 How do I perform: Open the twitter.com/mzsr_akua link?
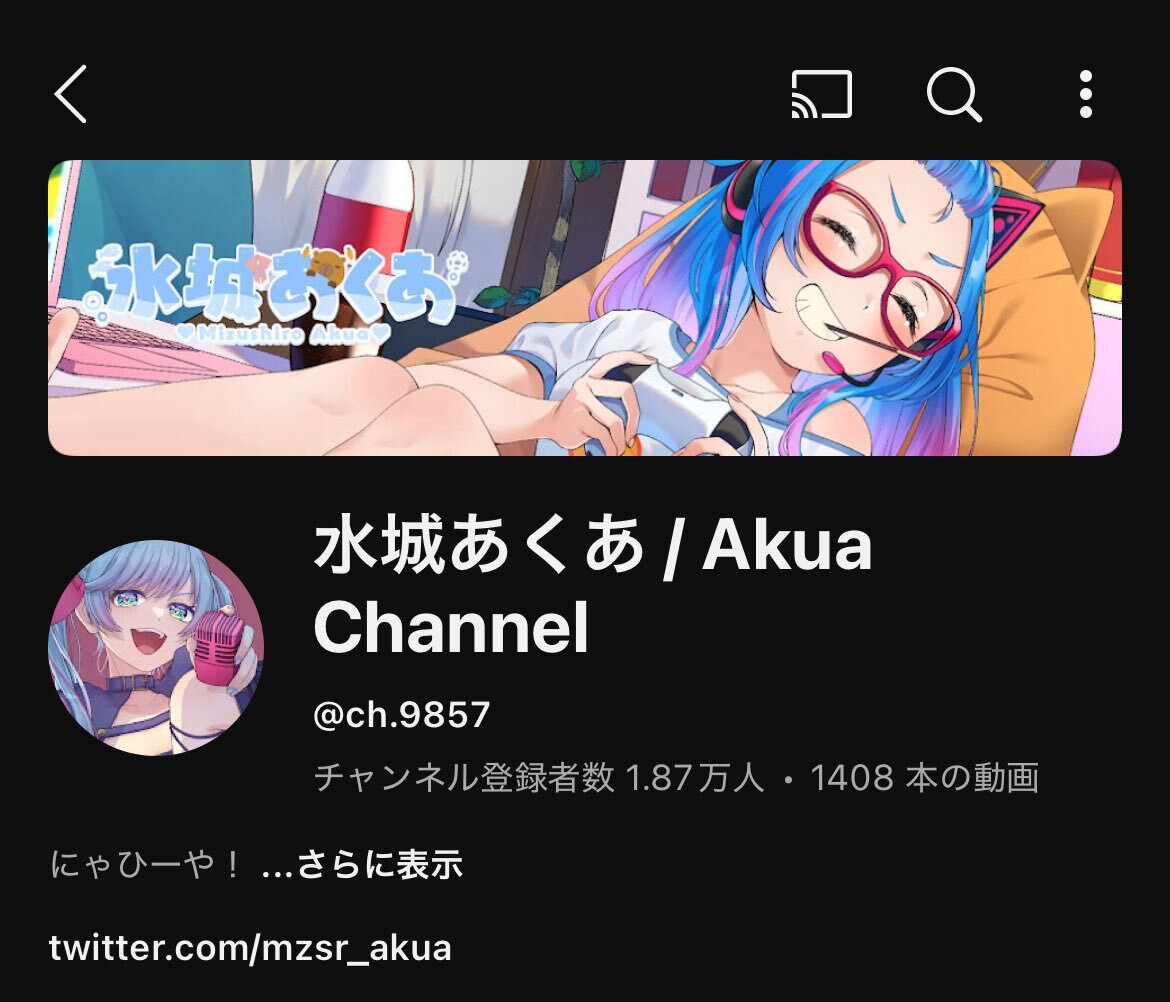coord(250,948)
